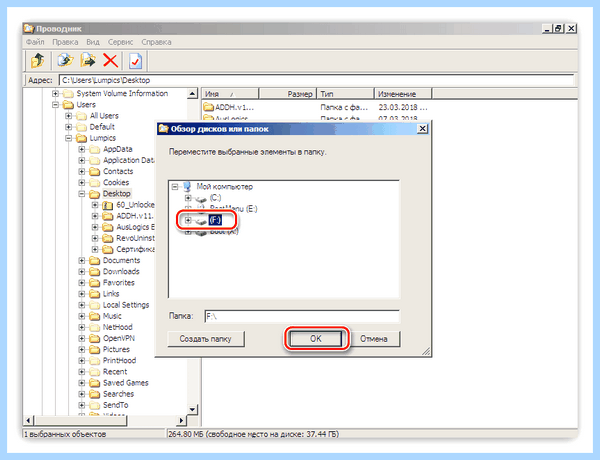Click the tree horizontal scroll right arrow

pyautogui.click(x=182, y=421)
